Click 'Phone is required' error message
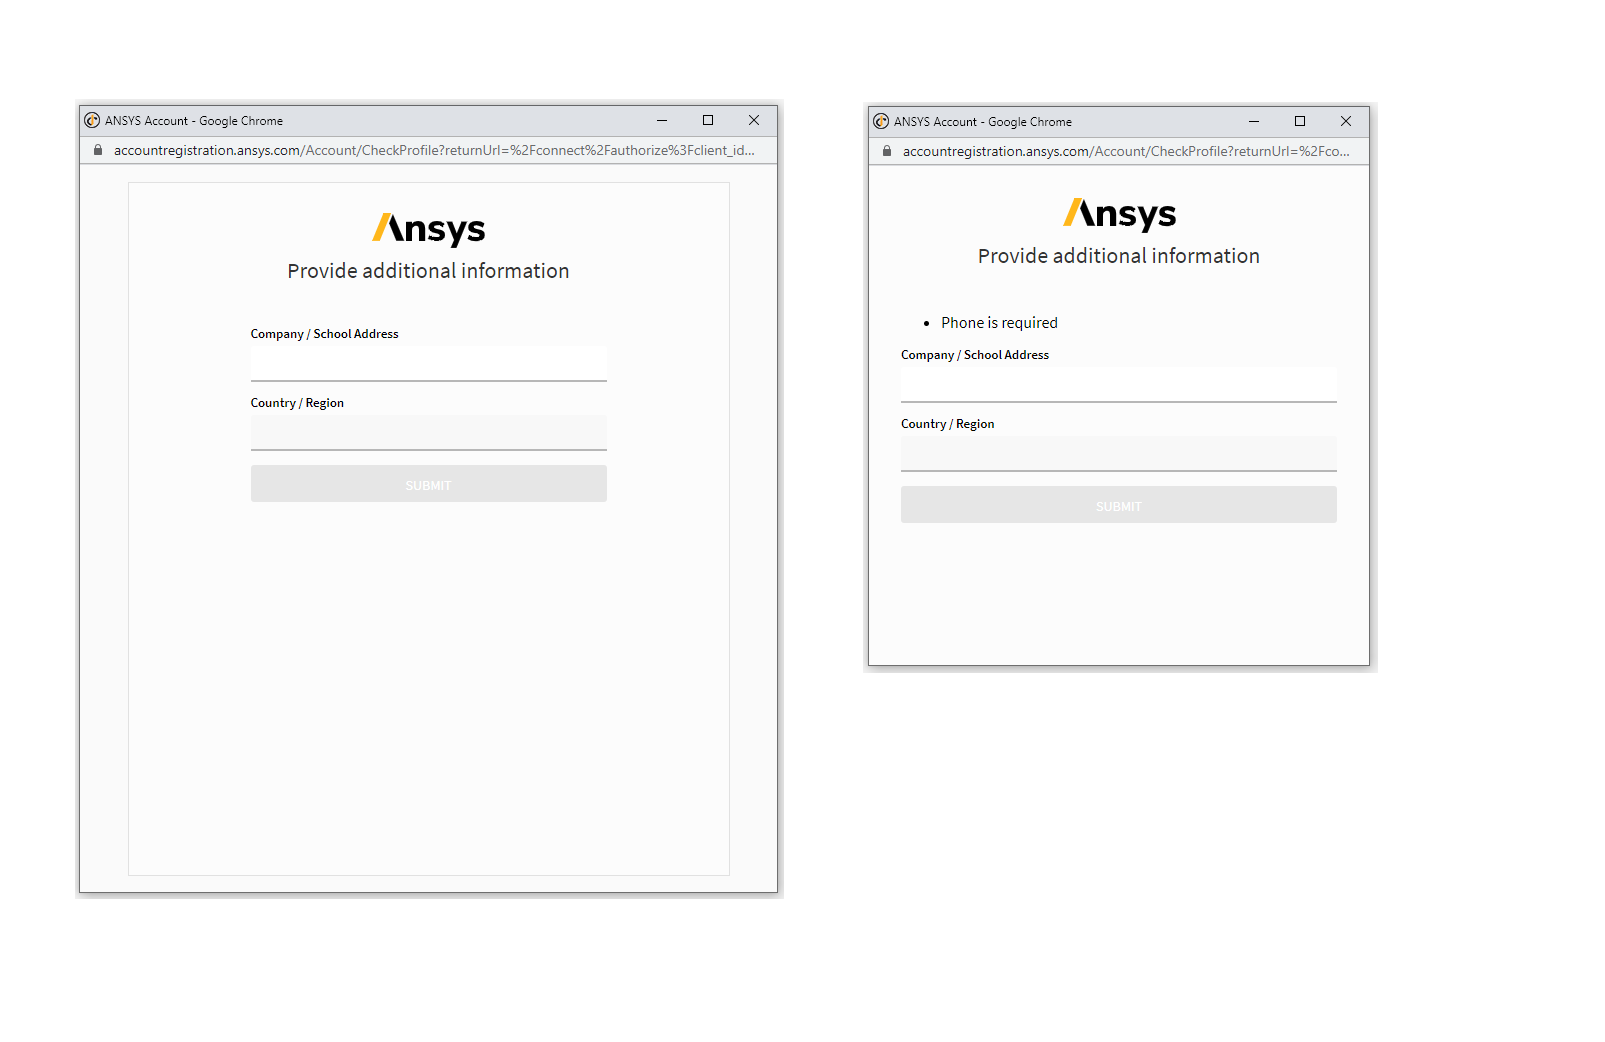 click(x=999, y=322)
